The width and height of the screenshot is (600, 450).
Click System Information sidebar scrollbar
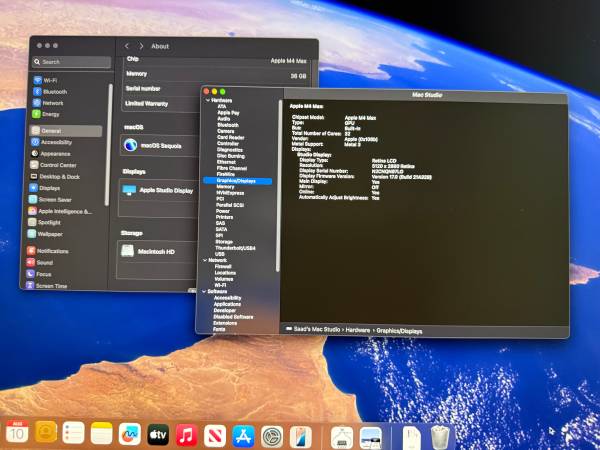tap(279, 186)
